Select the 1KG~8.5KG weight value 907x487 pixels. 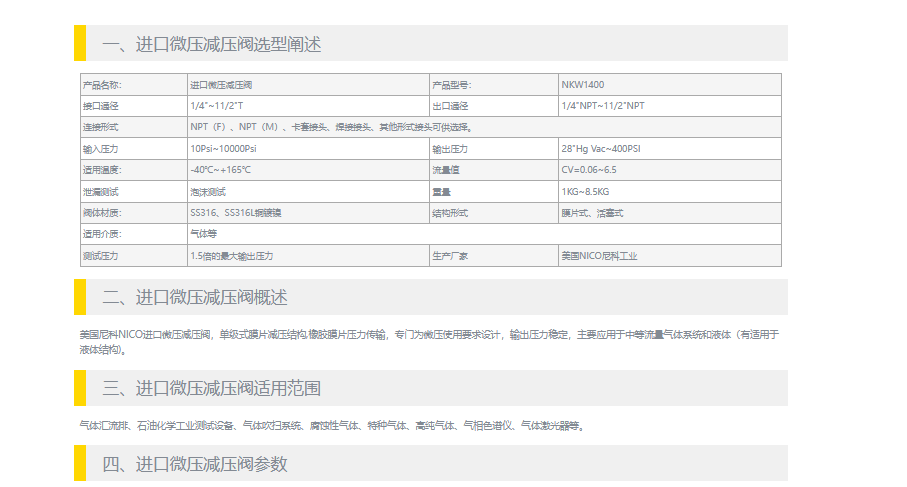585,192
